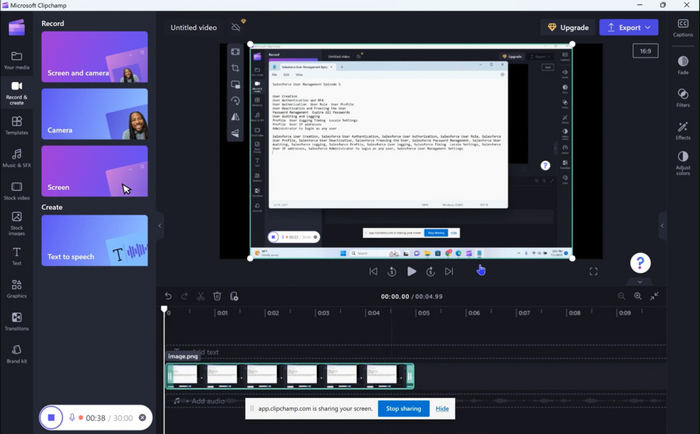Change the 16:9 aspect ratio

click(646, 51)
